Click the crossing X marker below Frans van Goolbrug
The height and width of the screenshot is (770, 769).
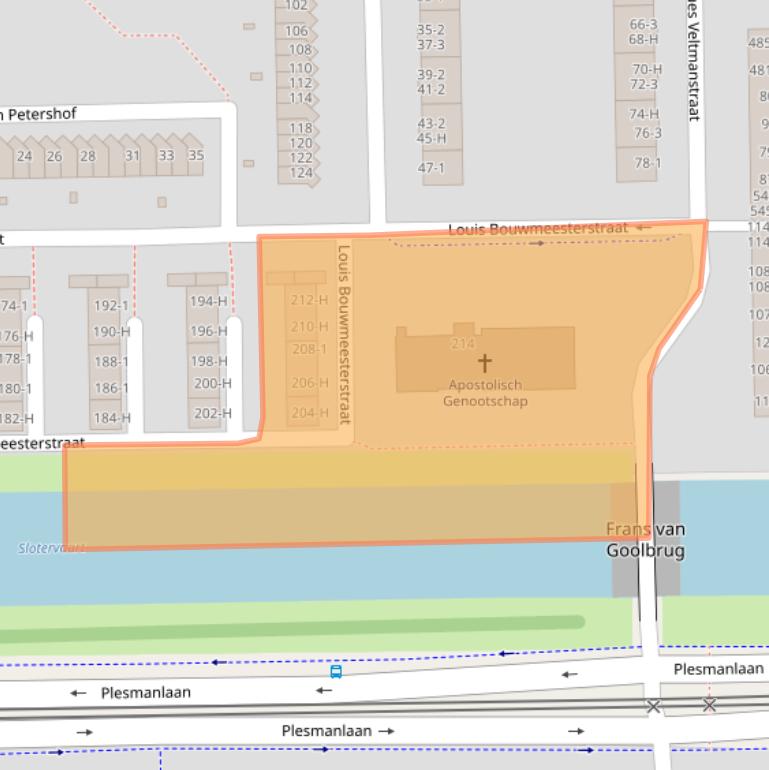(653, 706)
